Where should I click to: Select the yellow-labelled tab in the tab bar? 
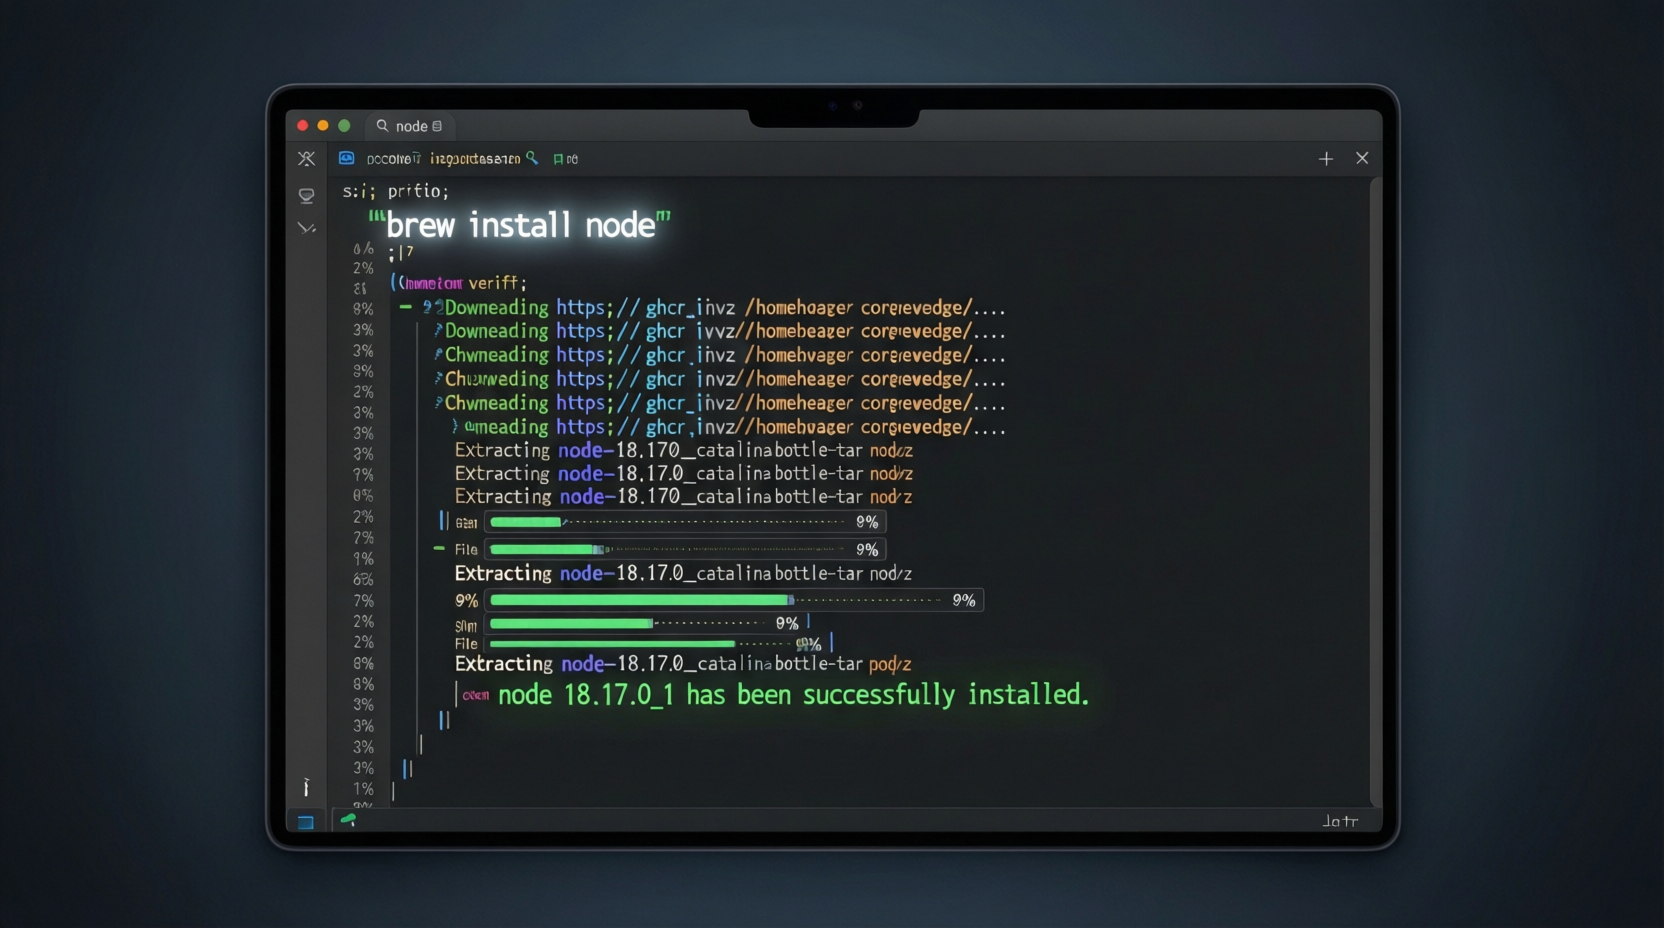pyautogui.click(x=475, y=159)
